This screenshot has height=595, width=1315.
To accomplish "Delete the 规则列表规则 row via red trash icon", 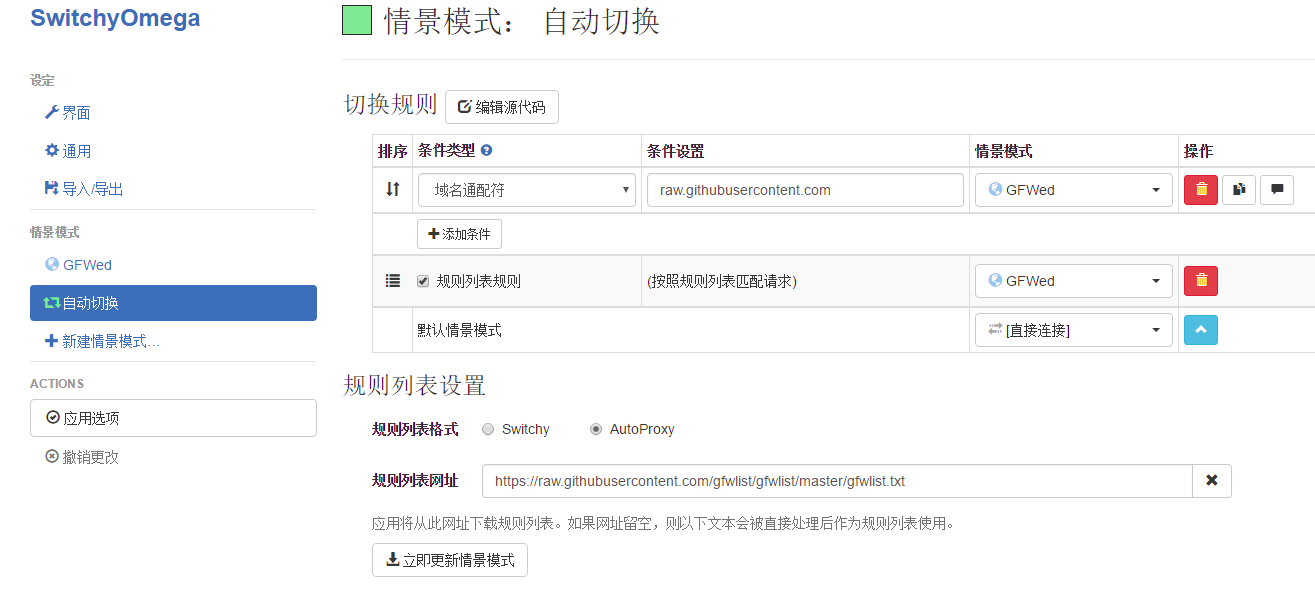I will 1200,280.
